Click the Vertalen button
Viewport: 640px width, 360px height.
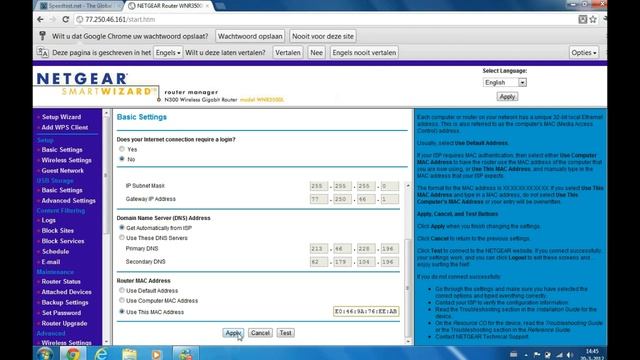point(288,52)
